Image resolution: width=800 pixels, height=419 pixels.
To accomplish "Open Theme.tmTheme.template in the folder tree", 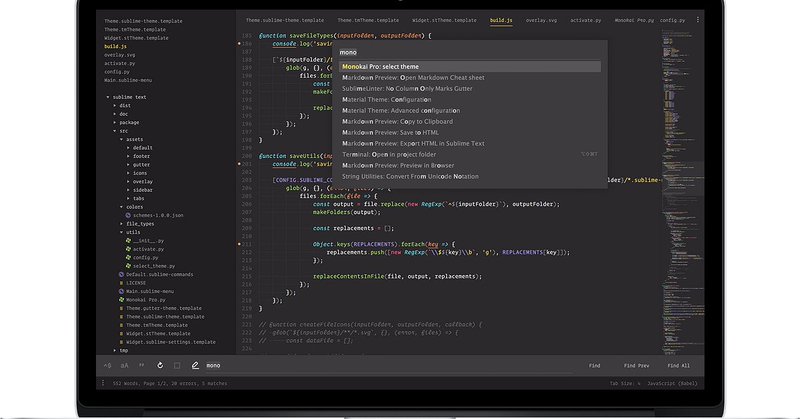I will [157, 325].
